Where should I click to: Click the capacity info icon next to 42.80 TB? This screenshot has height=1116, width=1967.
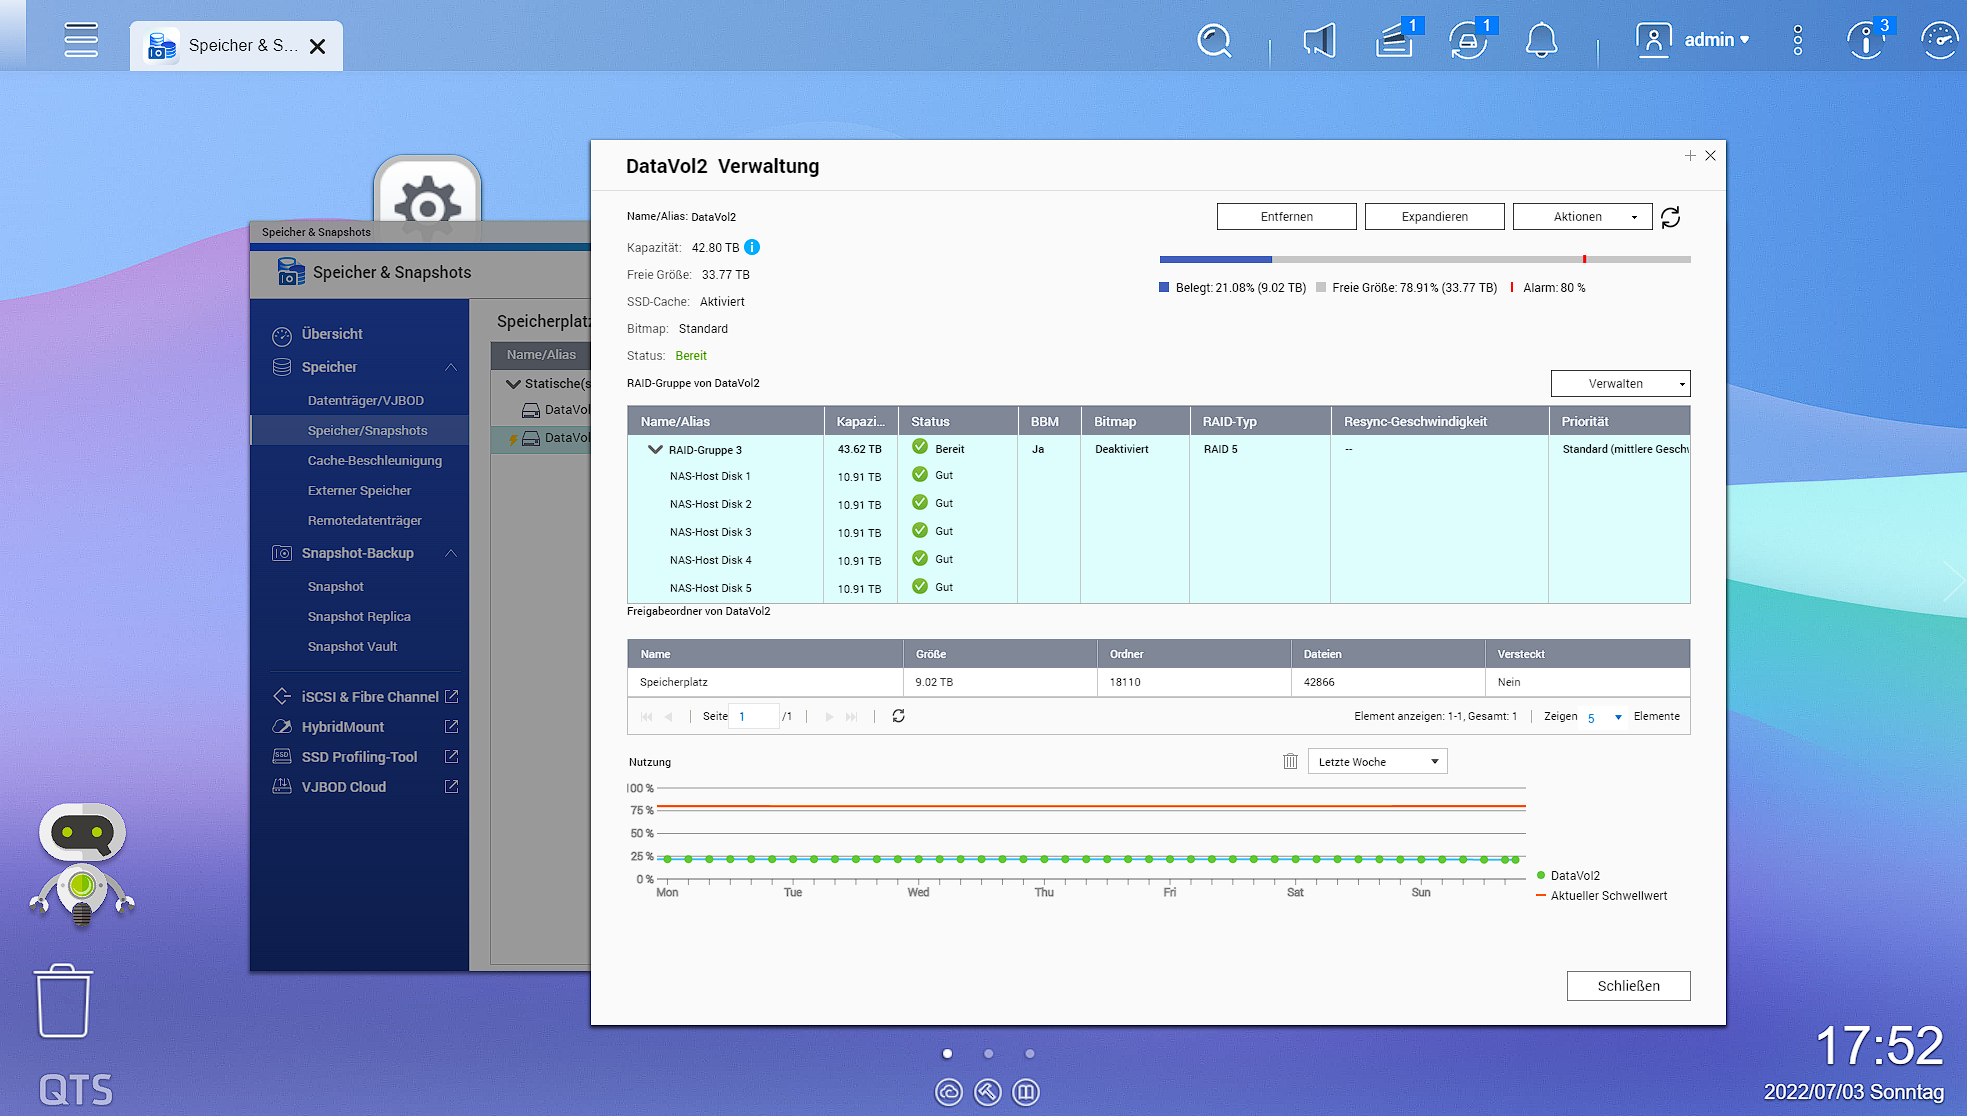click(752, 247)
